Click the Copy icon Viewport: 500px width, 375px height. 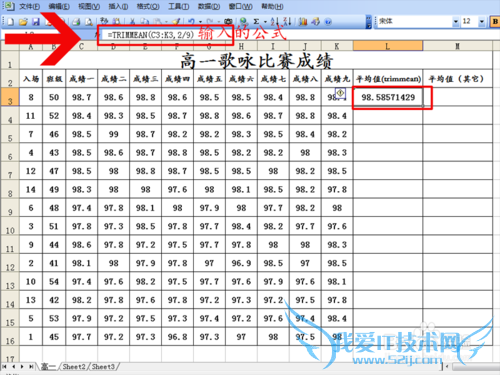[144, 22]
